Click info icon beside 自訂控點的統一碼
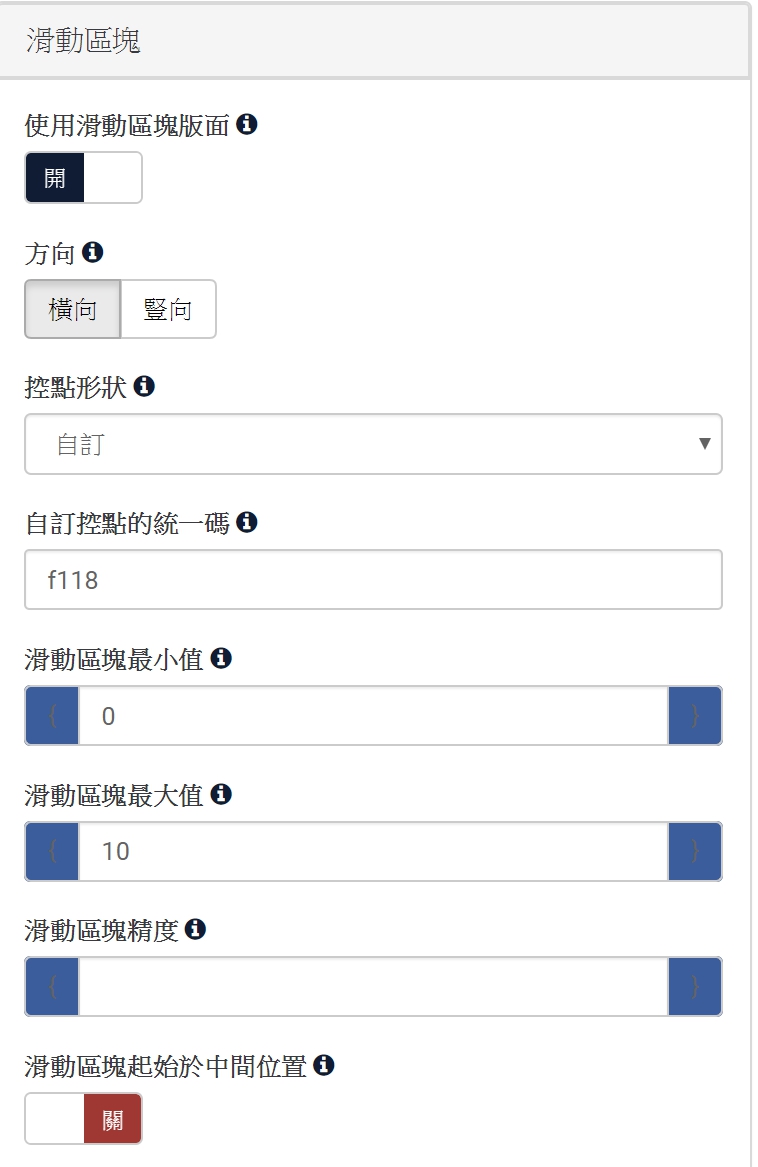 tap(247, 521)
